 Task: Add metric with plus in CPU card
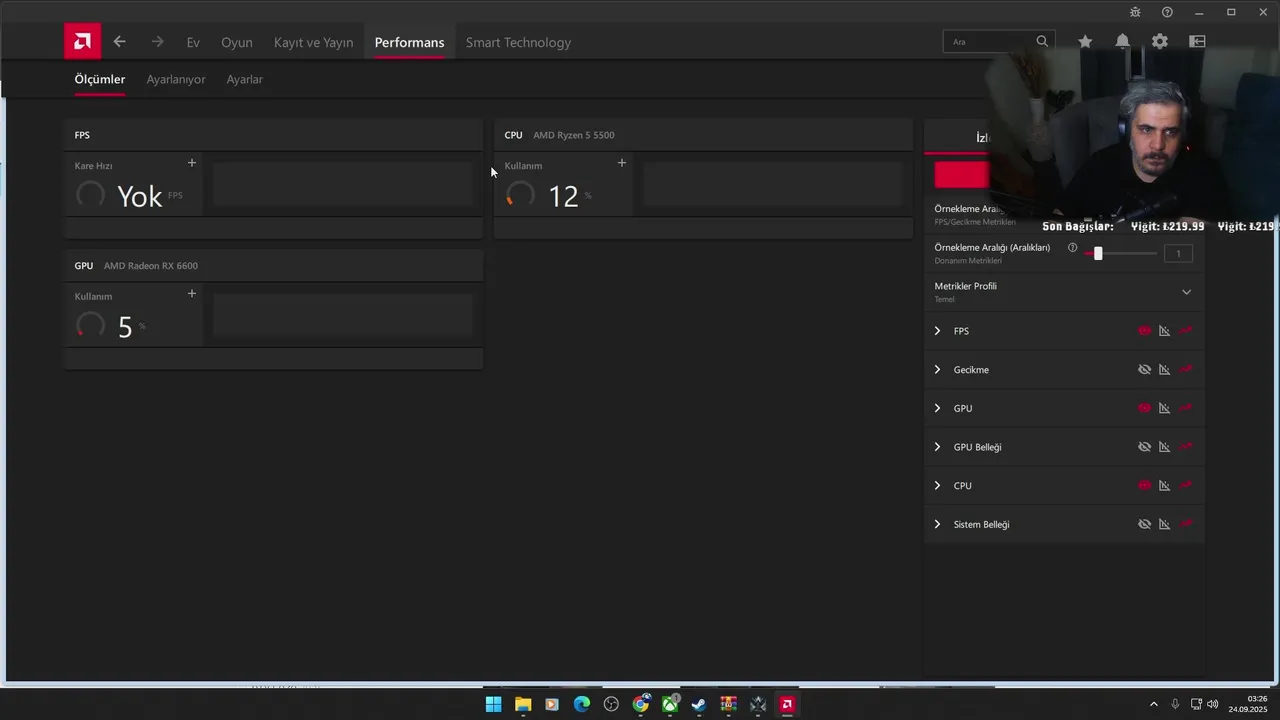[x=622, y=163]
